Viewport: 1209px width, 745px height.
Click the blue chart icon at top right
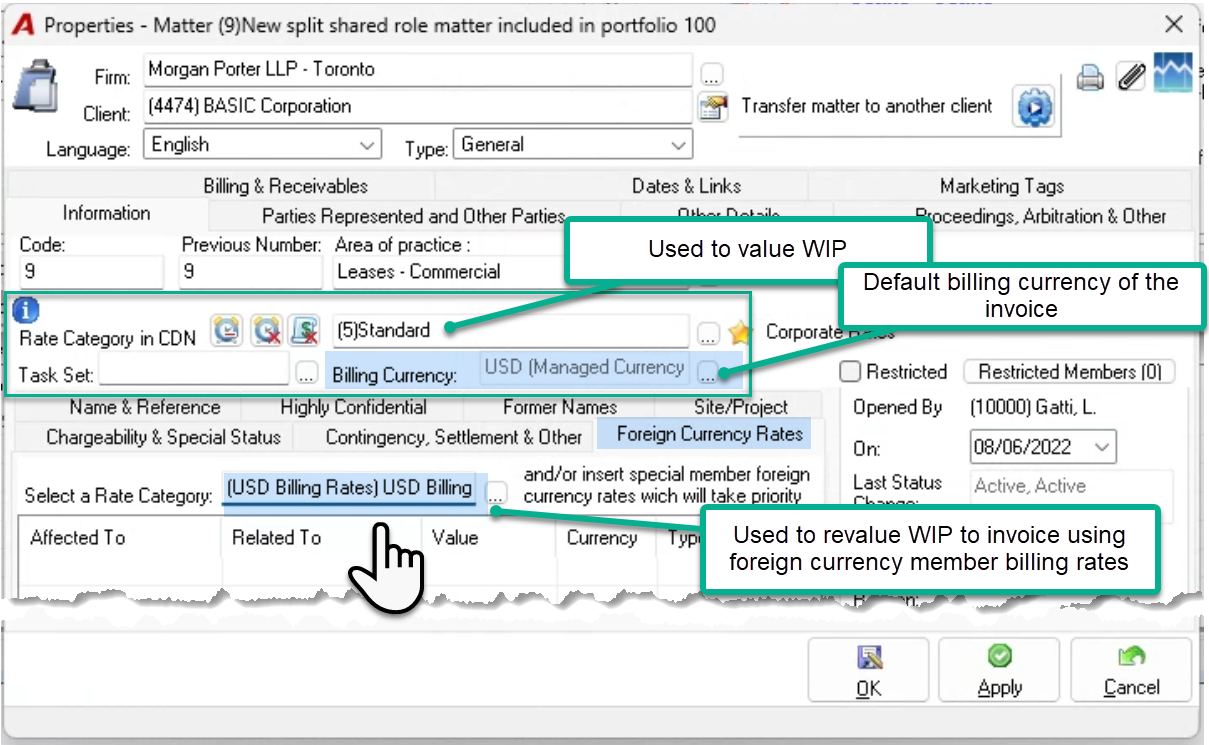pos(1173,74)
